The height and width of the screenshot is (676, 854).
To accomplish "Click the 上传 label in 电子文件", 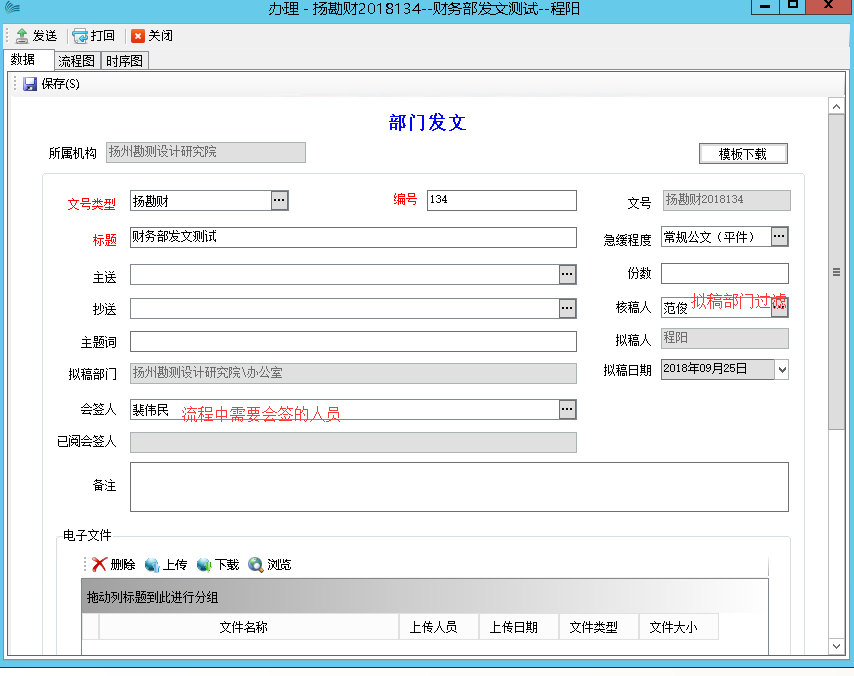I will [x=175, y=565].
